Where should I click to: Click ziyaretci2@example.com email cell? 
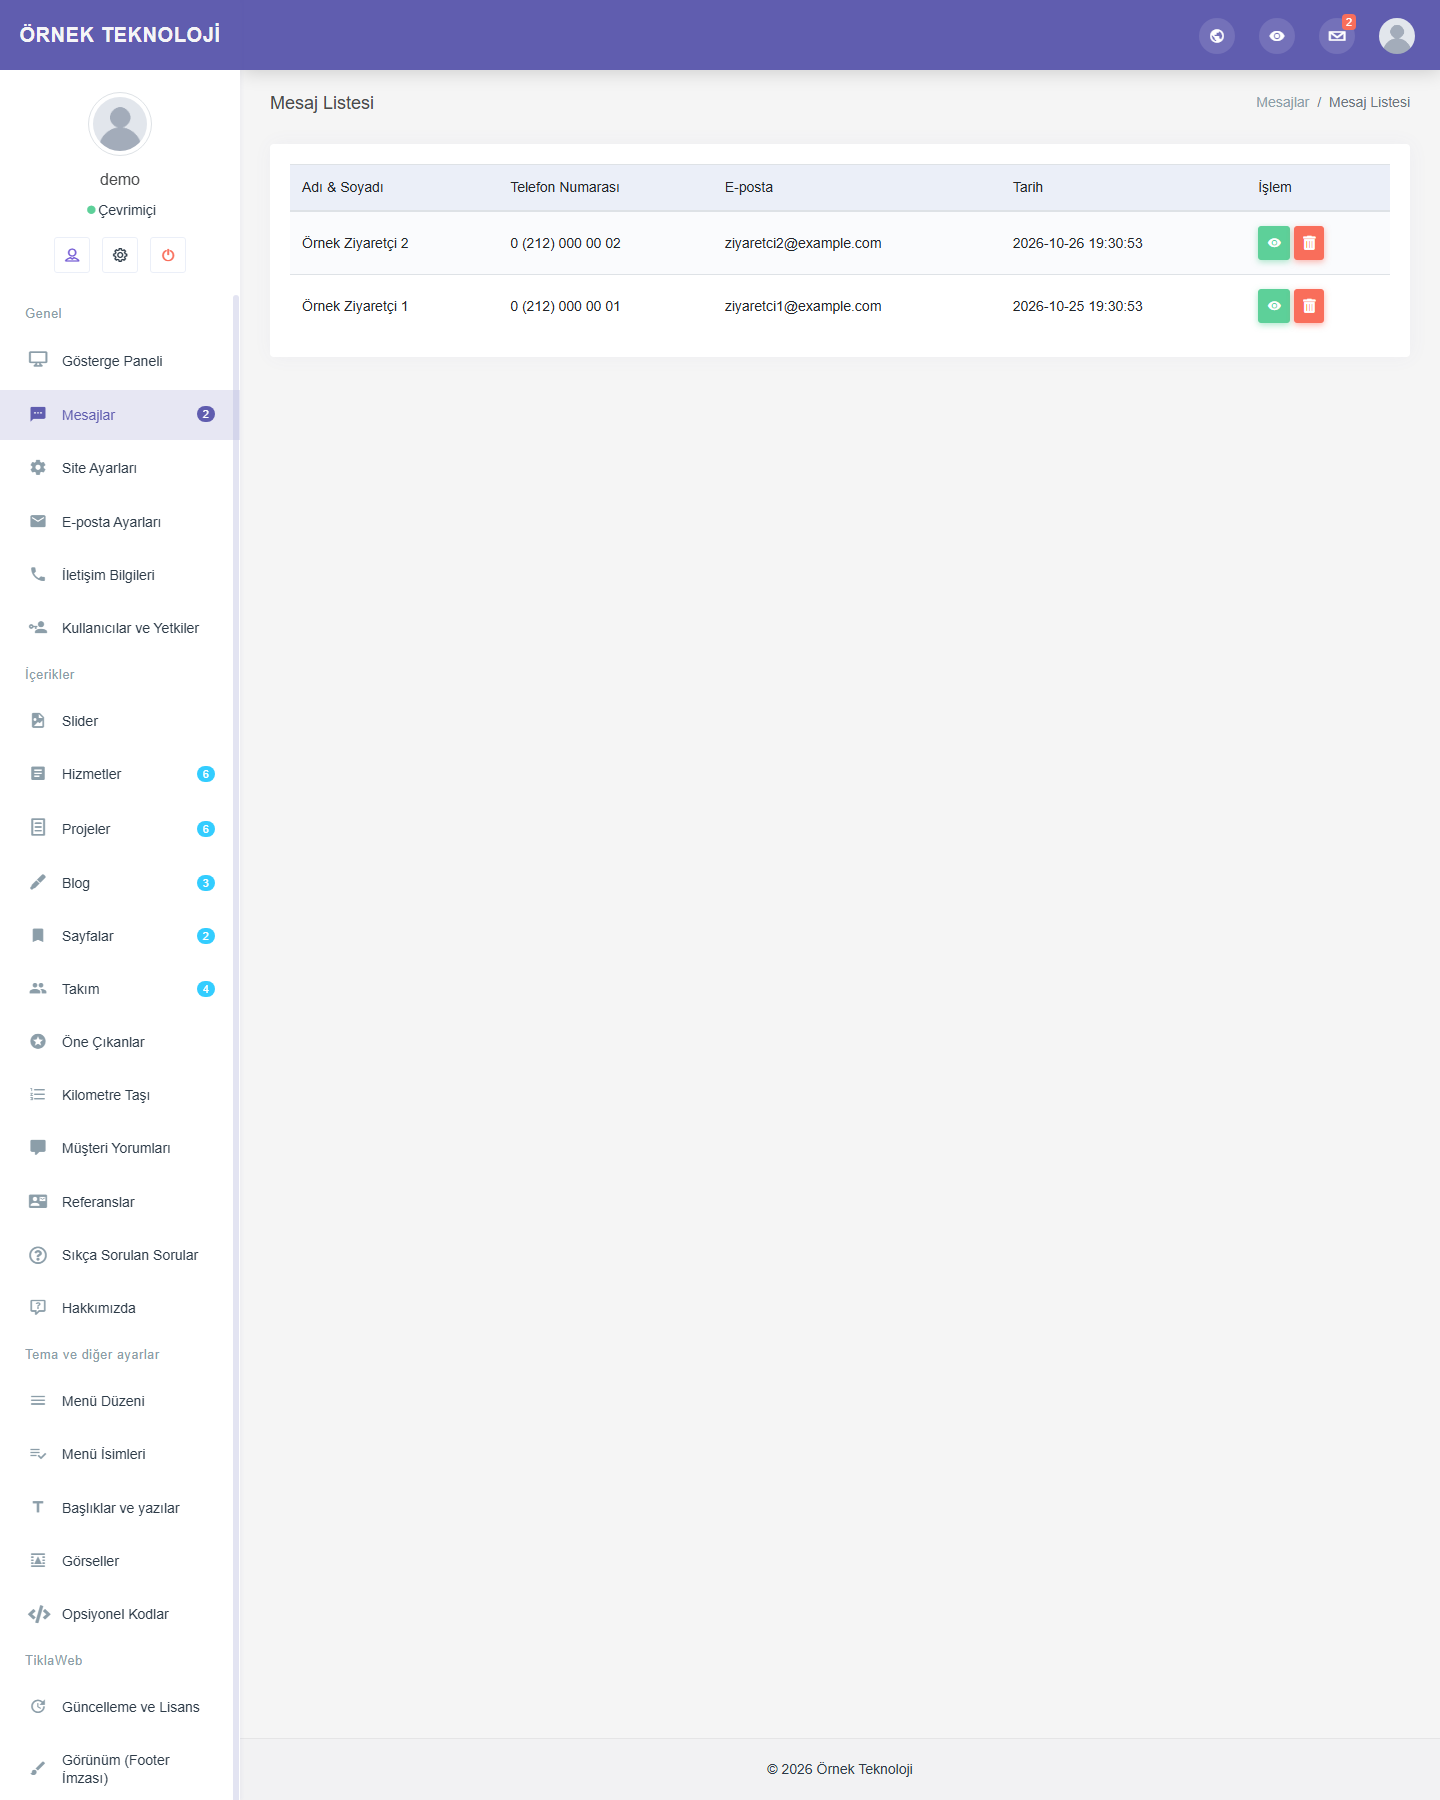803,243
